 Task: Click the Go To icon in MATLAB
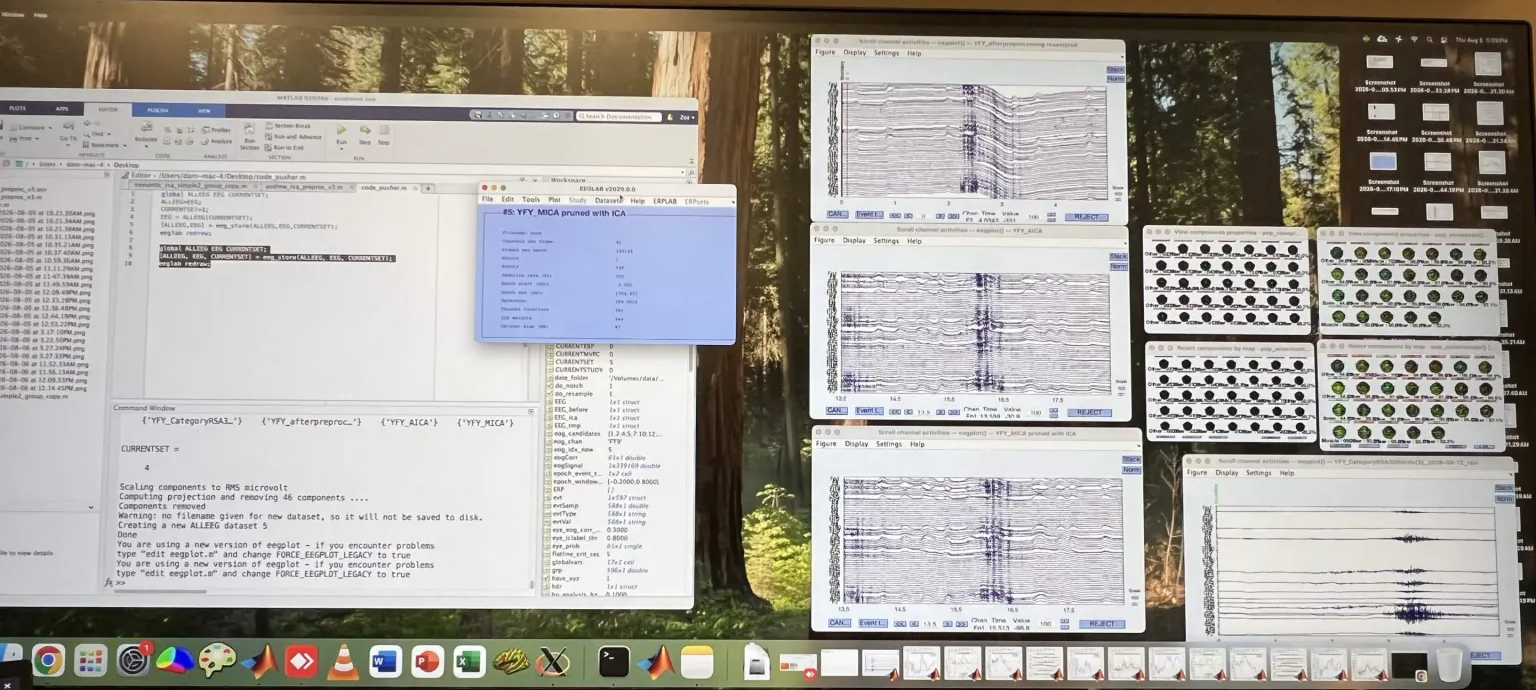click(67, 126)
